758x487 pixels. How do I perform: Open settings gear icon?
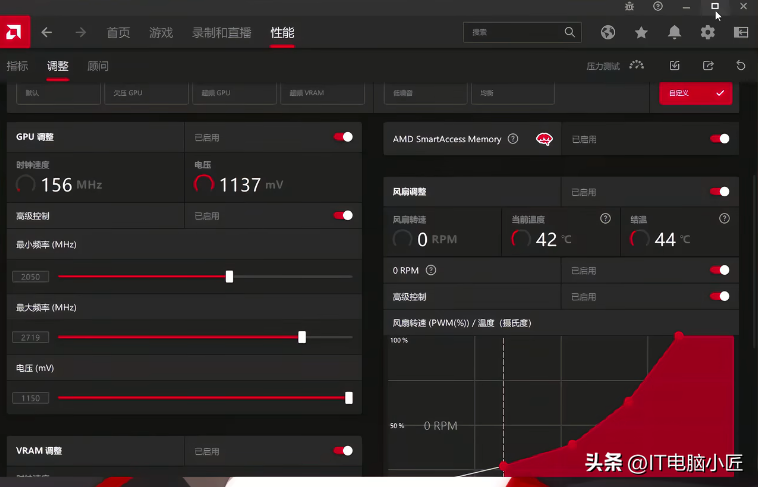pyautogui.click(x=708, y=32)
